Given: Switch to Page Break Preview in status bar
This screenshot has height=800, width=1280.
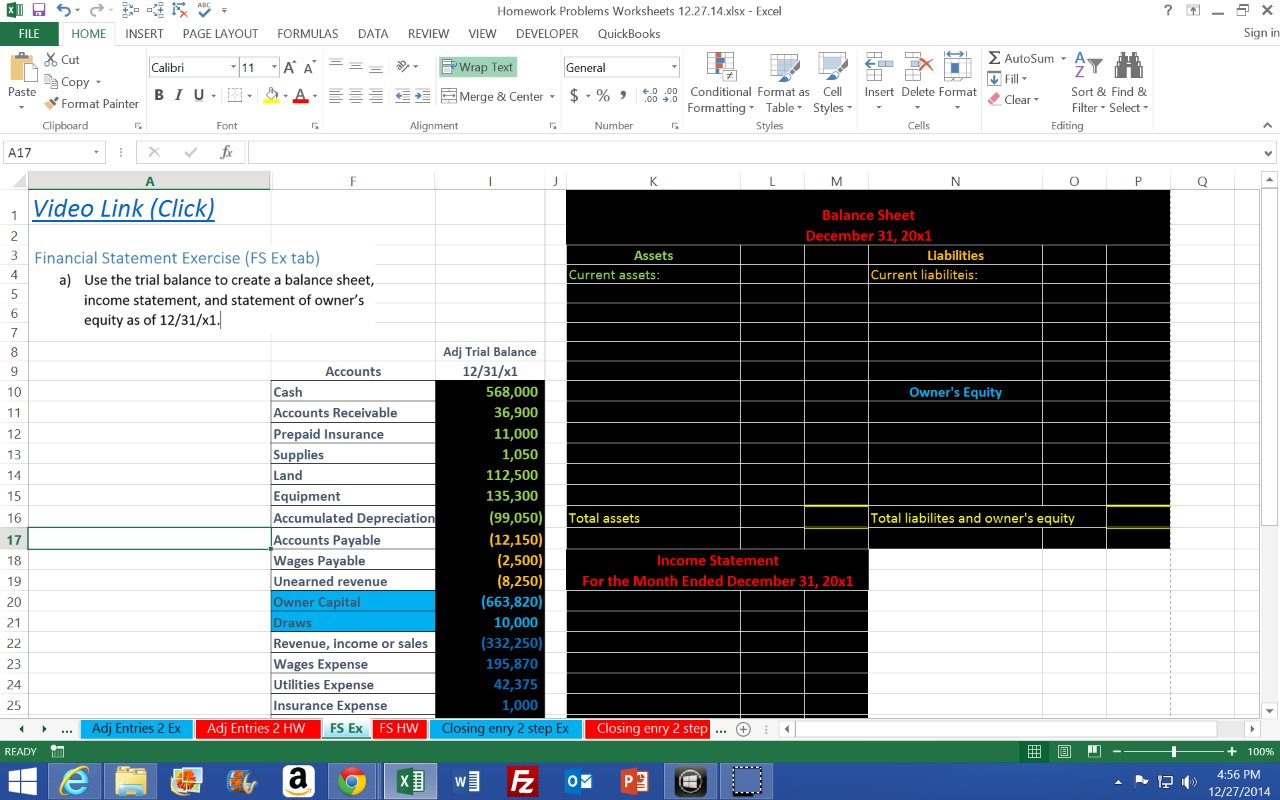Looking at the screenshot, I should (x=1094, y=751).
